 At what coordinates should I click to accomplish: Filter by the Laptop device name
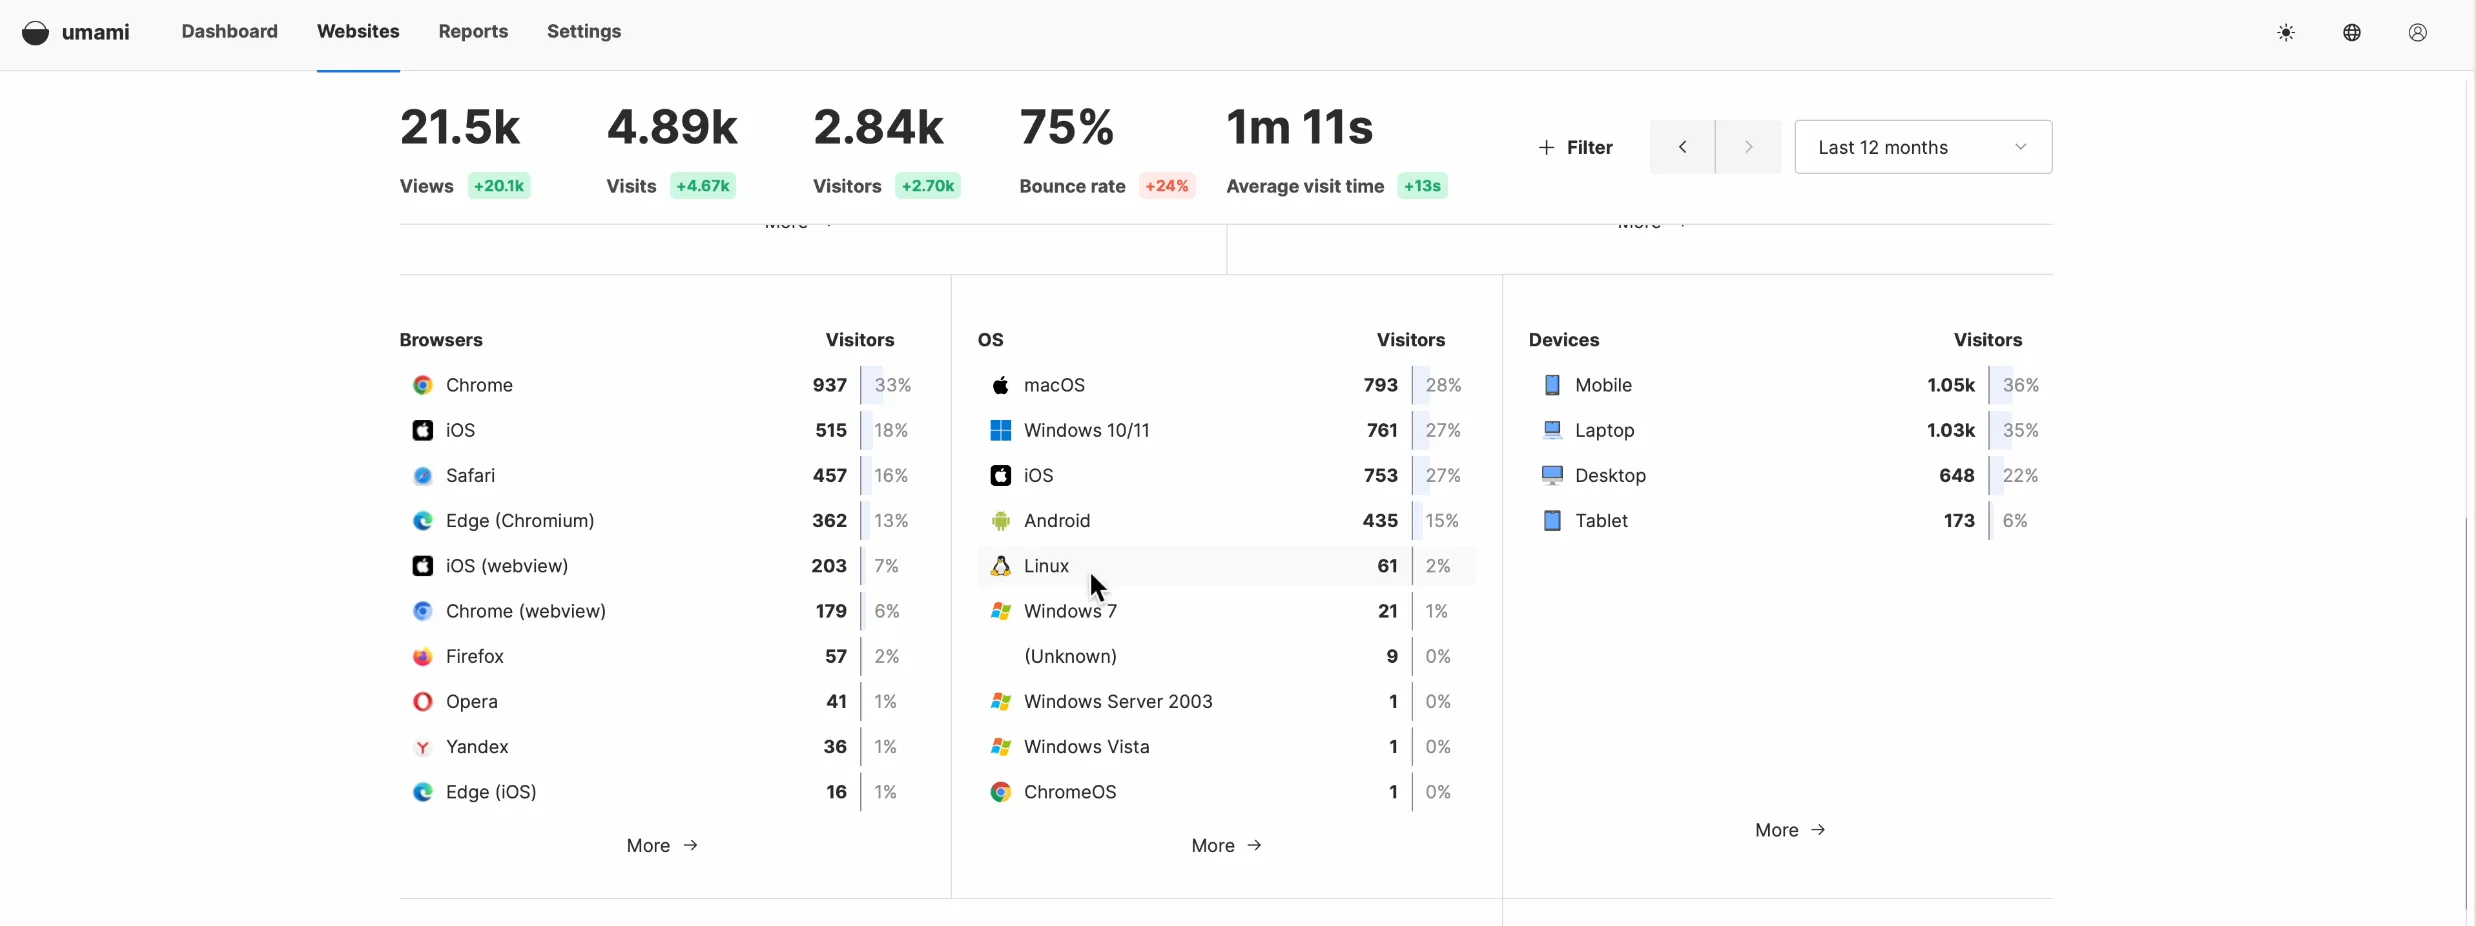[1604, 430]
